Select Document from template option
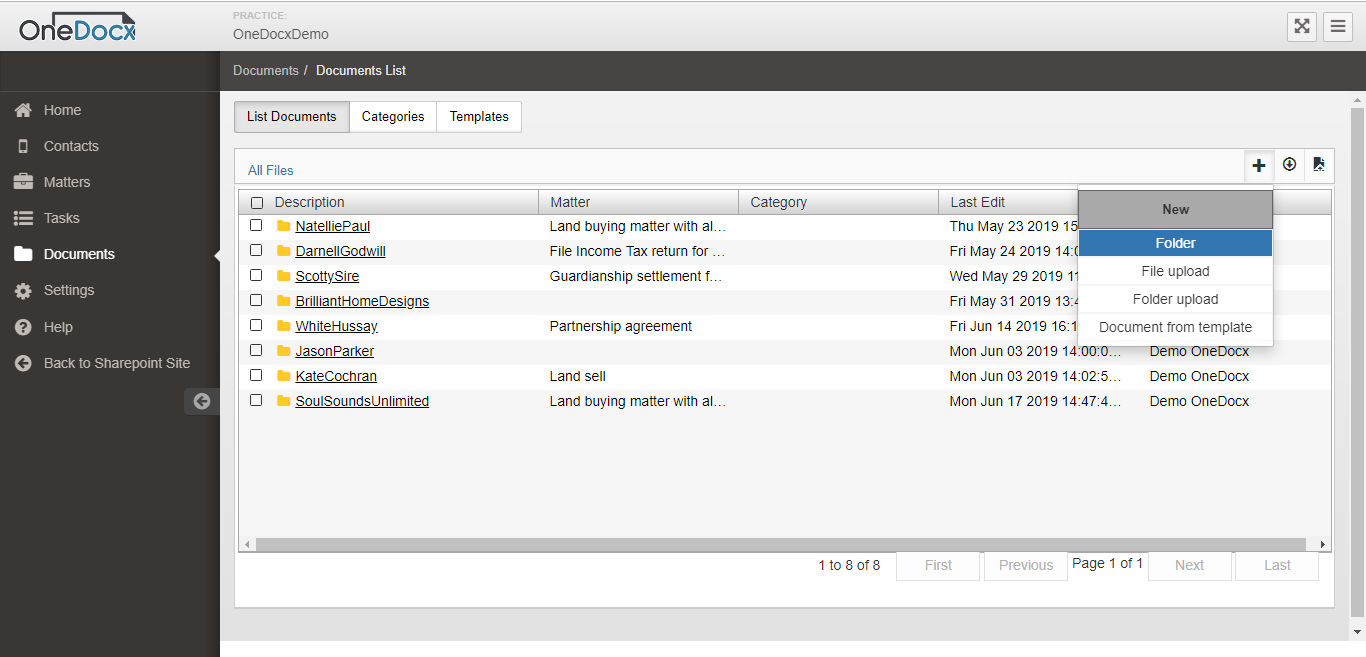This screenshot has height=657, width=1366. (x=1175, y=327)
